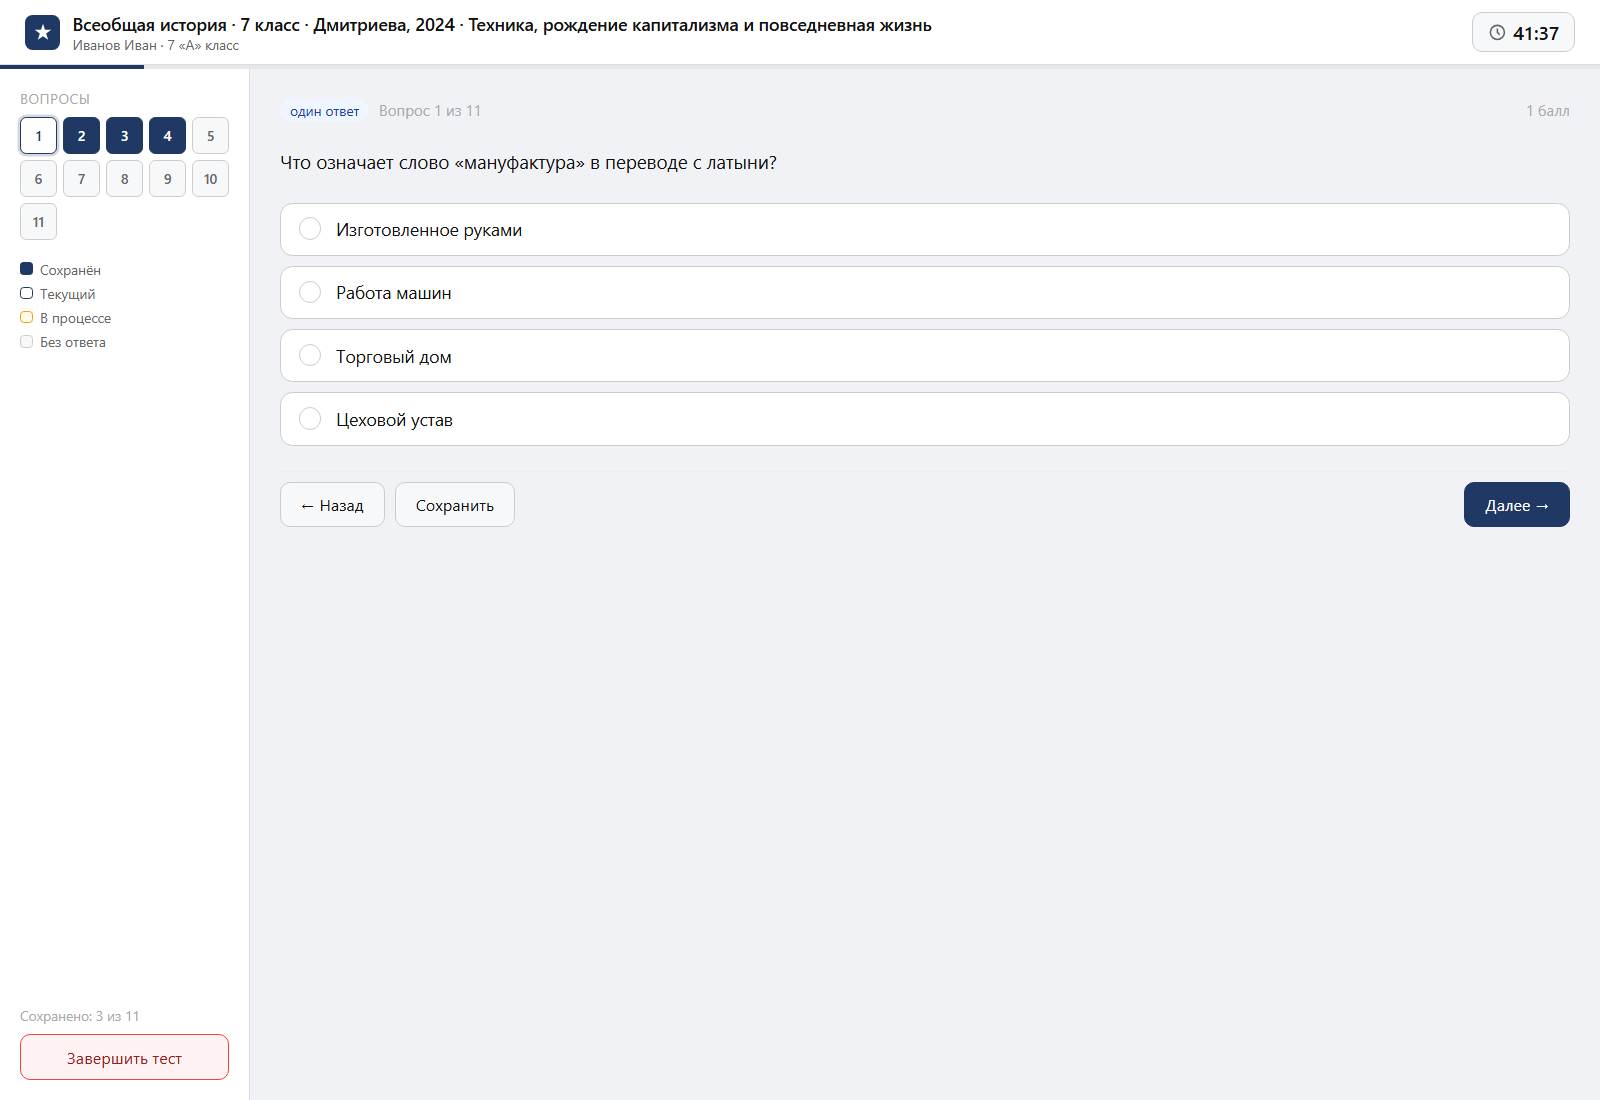The width and height of the screenshot is (1600, 1100).
Task: Choose the «Цеховой устав» option
Action: [924, 419]
